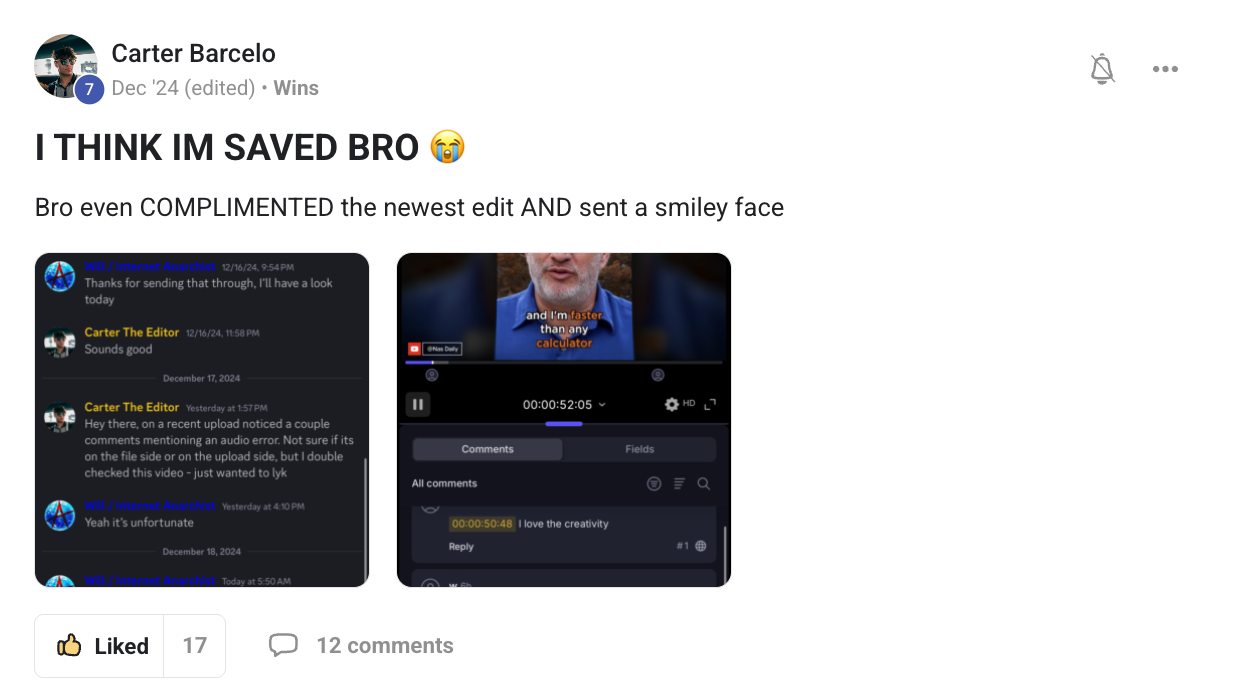The width and height of the screenshot is (1236, 692).
Task: Click Carter Barcelo's profile avatar
Action: (66, 66)
